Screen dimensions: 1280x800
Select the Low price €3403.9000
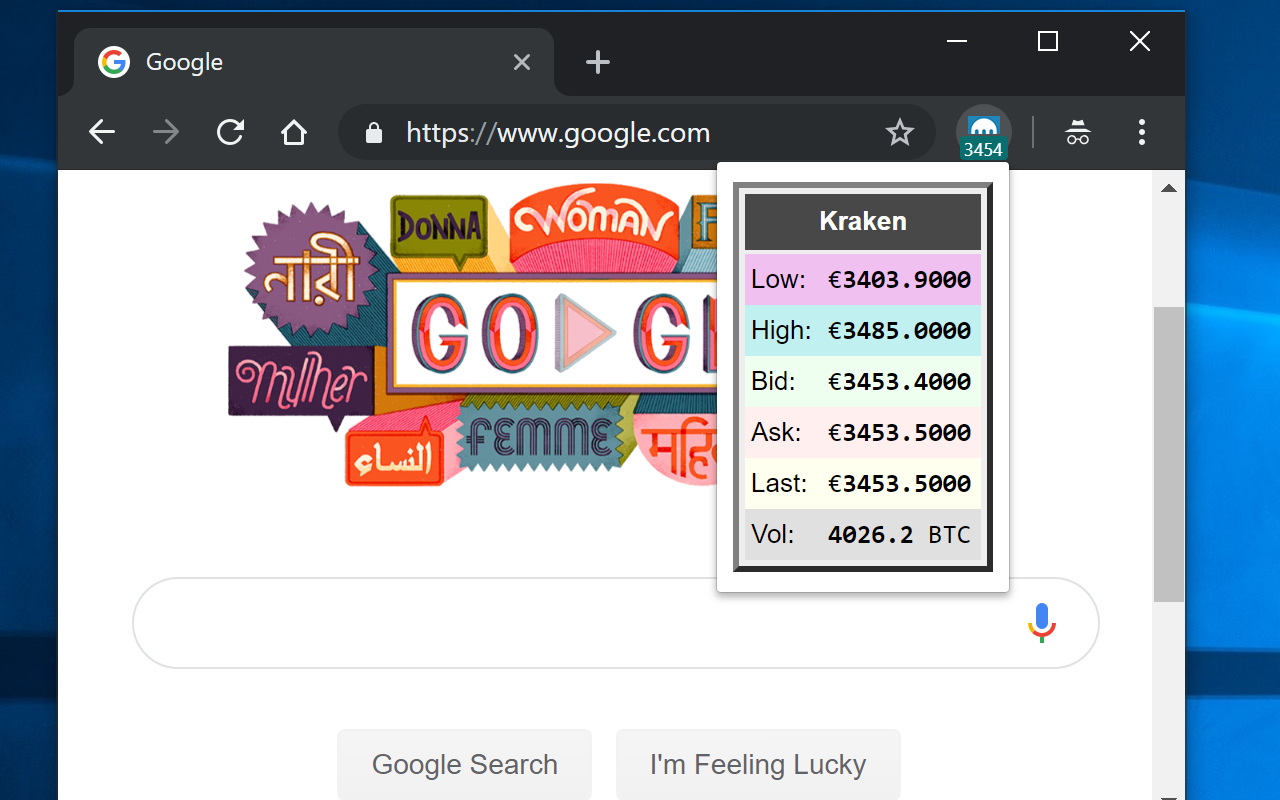900,280
